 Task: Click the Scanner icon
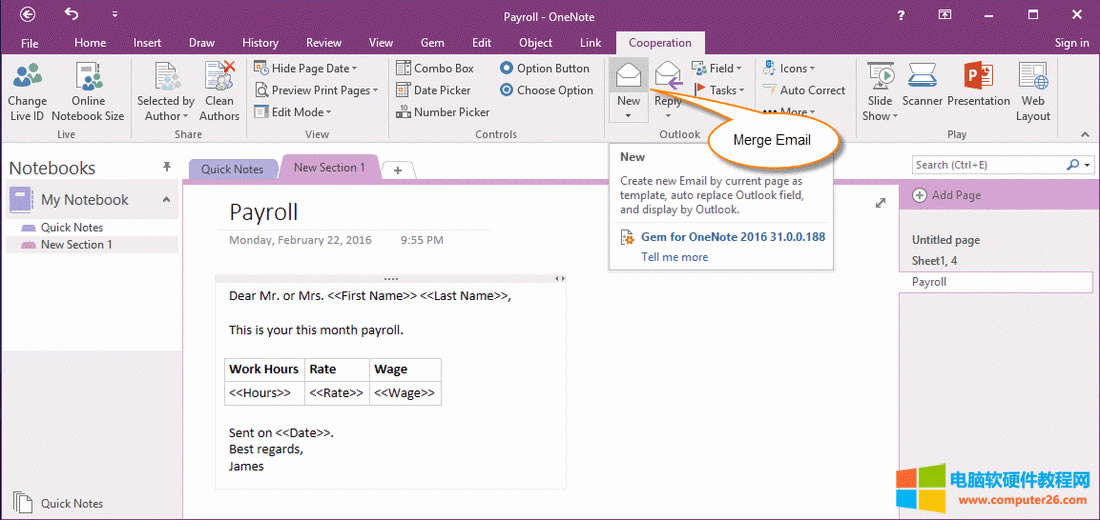point(922,78)
